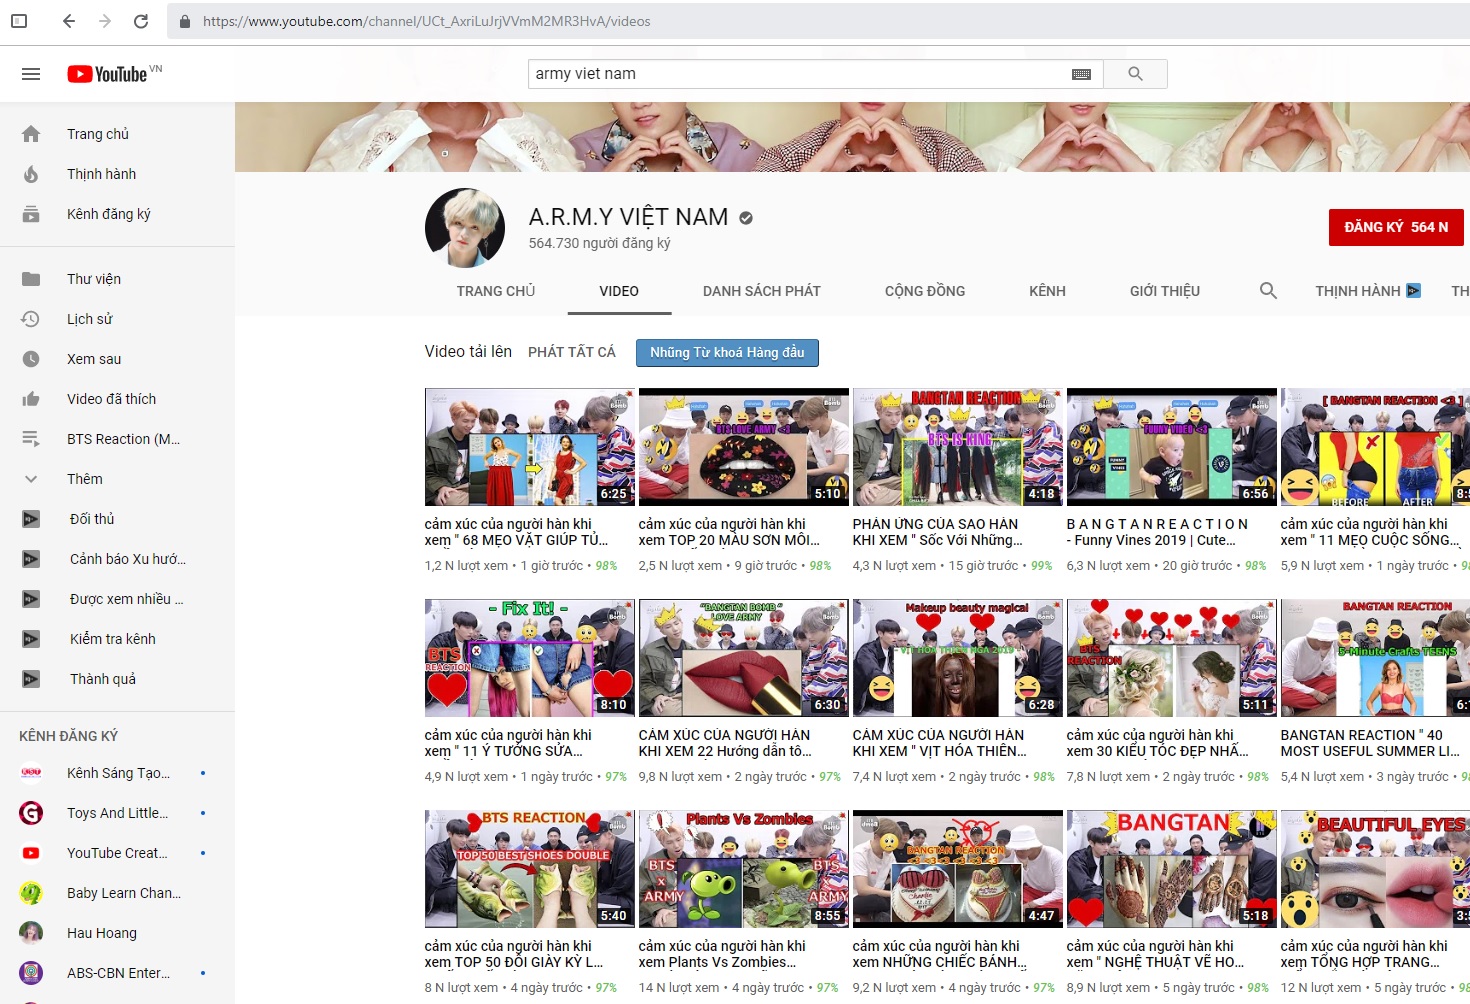The image size is (1470, 1004).
Task: Open the 22 Hướng dẫn tô lipstick thumbnail
Action: tap(744, 658)
